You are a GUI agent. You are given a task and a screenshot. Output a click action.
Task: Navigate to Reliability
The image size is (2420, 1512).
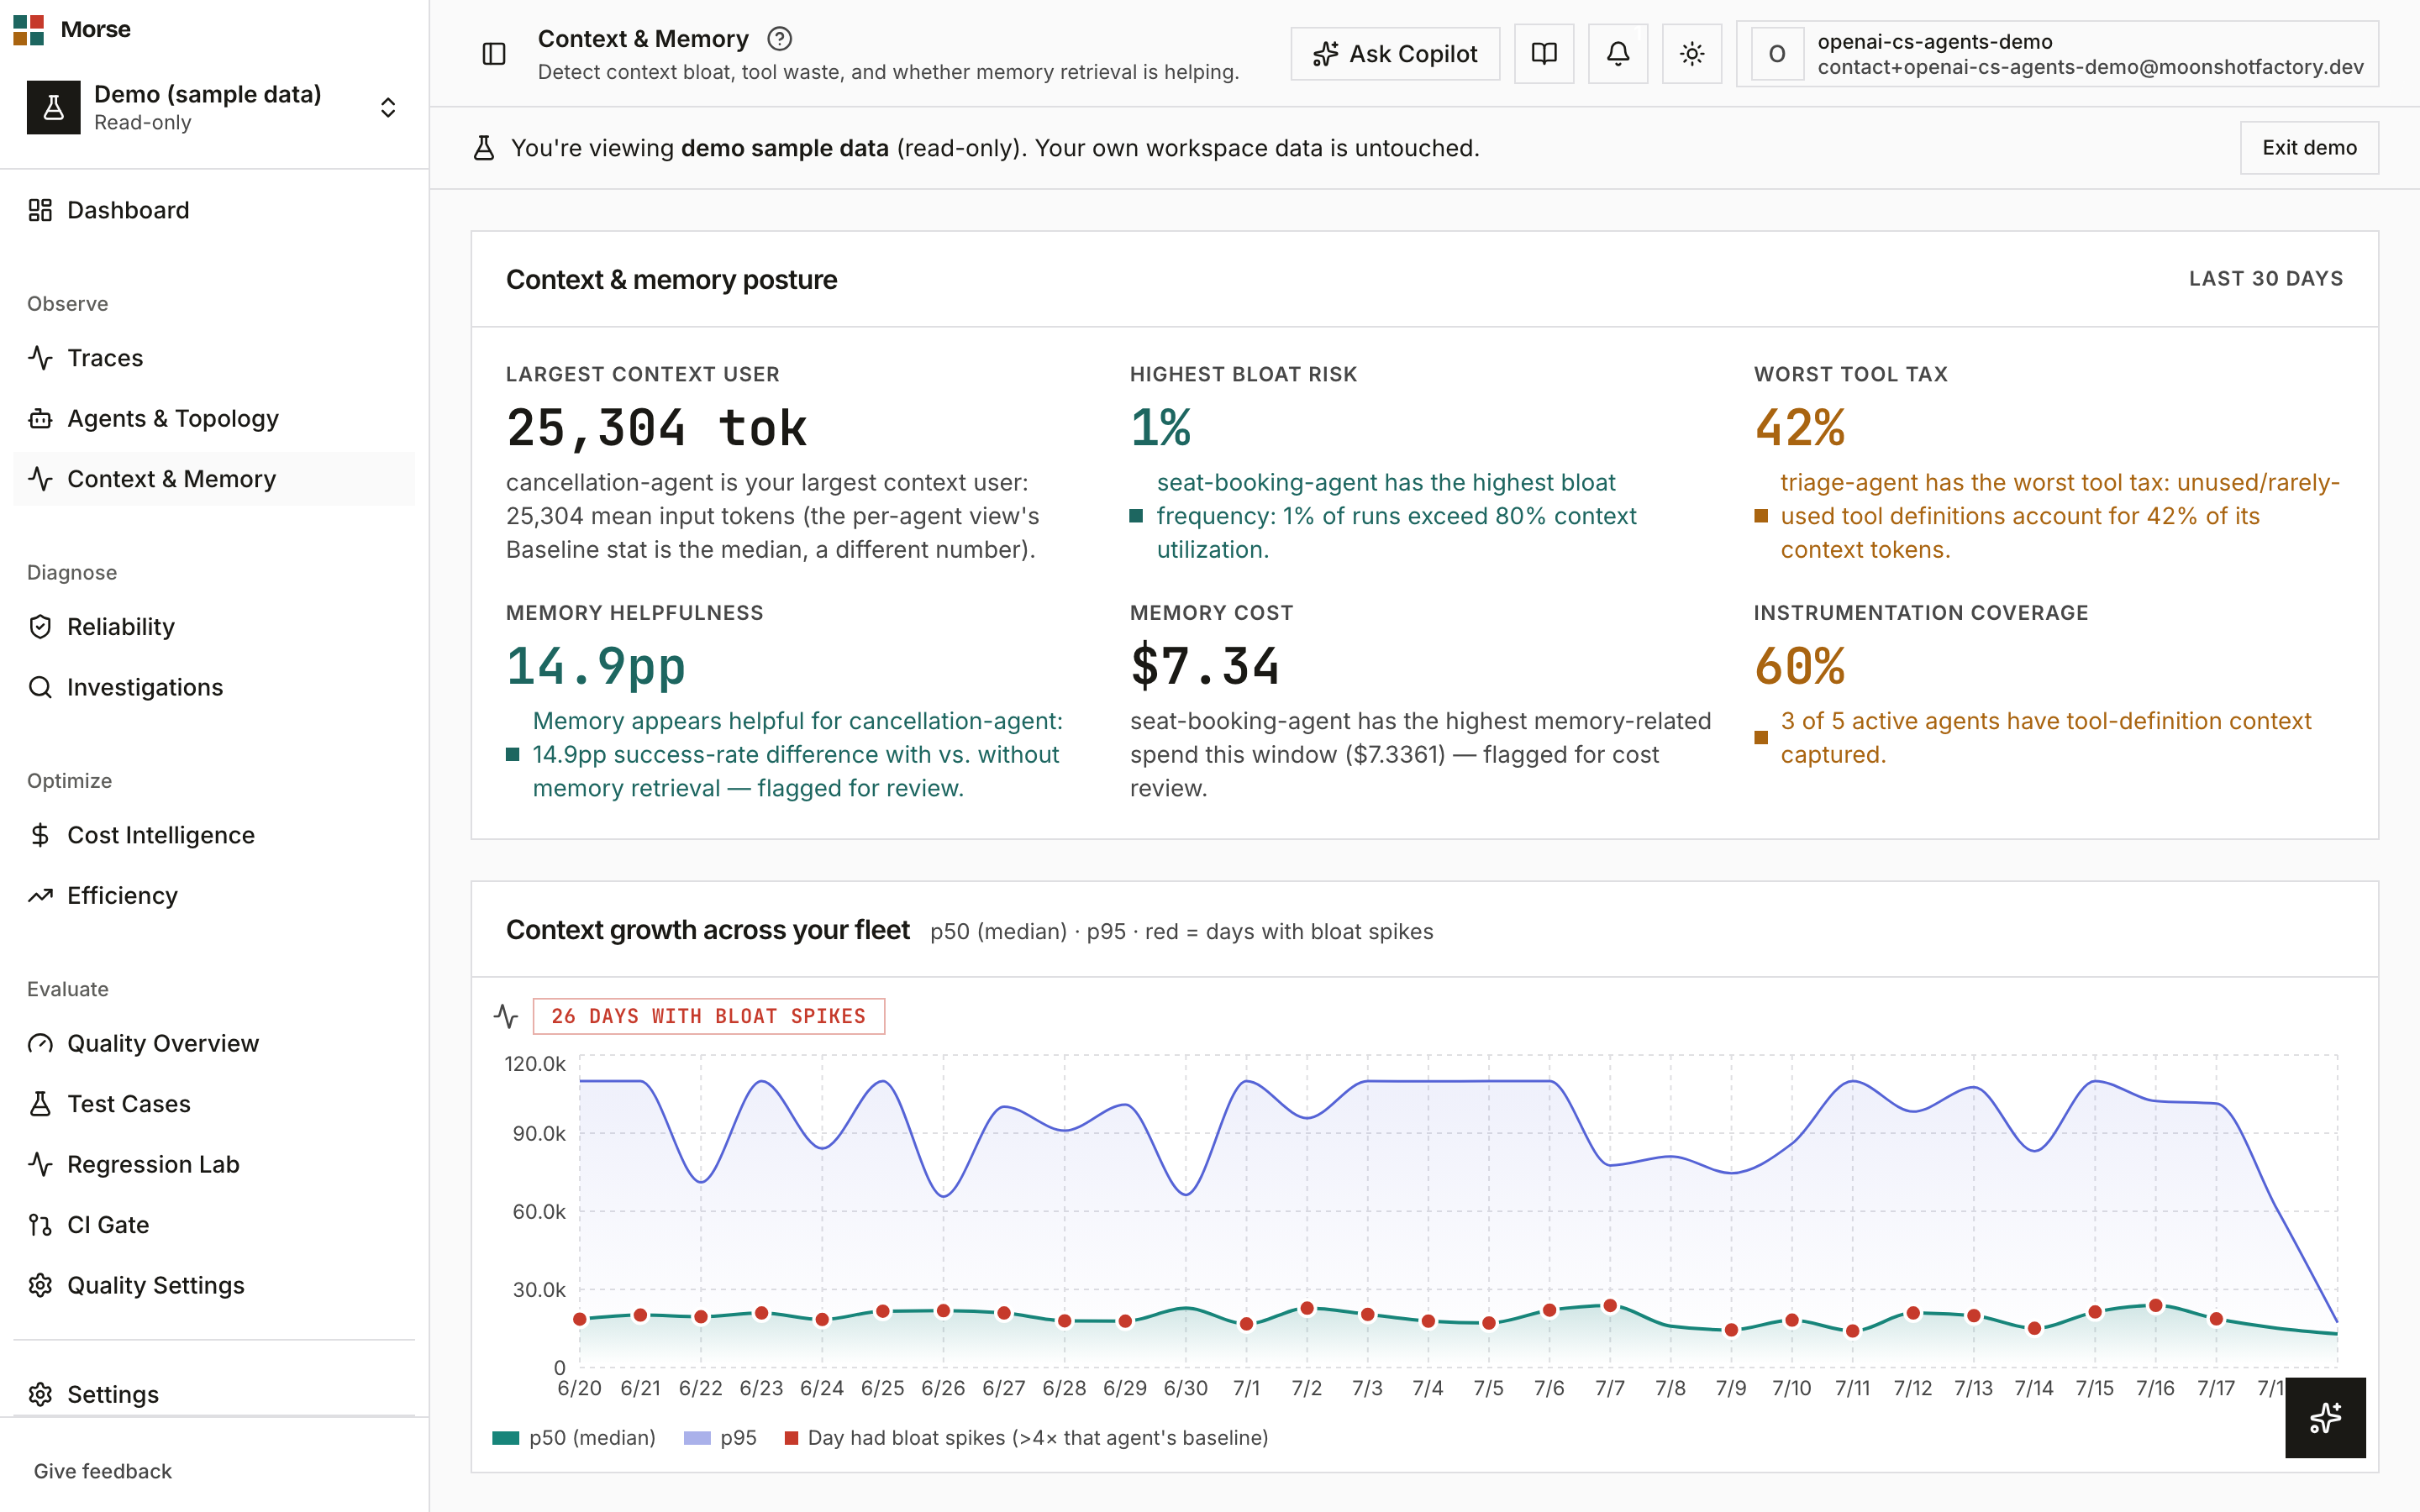(x=214, y=627)
